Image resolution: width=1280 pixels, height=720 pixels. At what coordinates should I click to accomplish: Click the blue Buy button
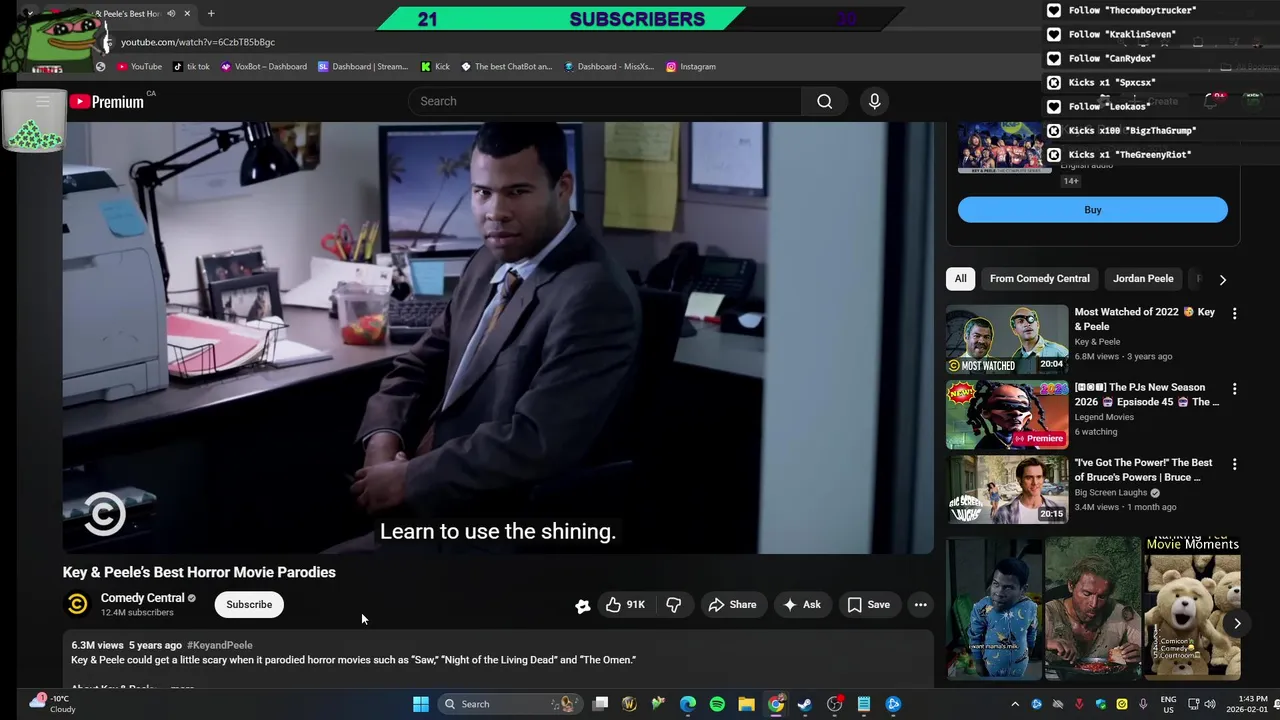coord(1093,210)
